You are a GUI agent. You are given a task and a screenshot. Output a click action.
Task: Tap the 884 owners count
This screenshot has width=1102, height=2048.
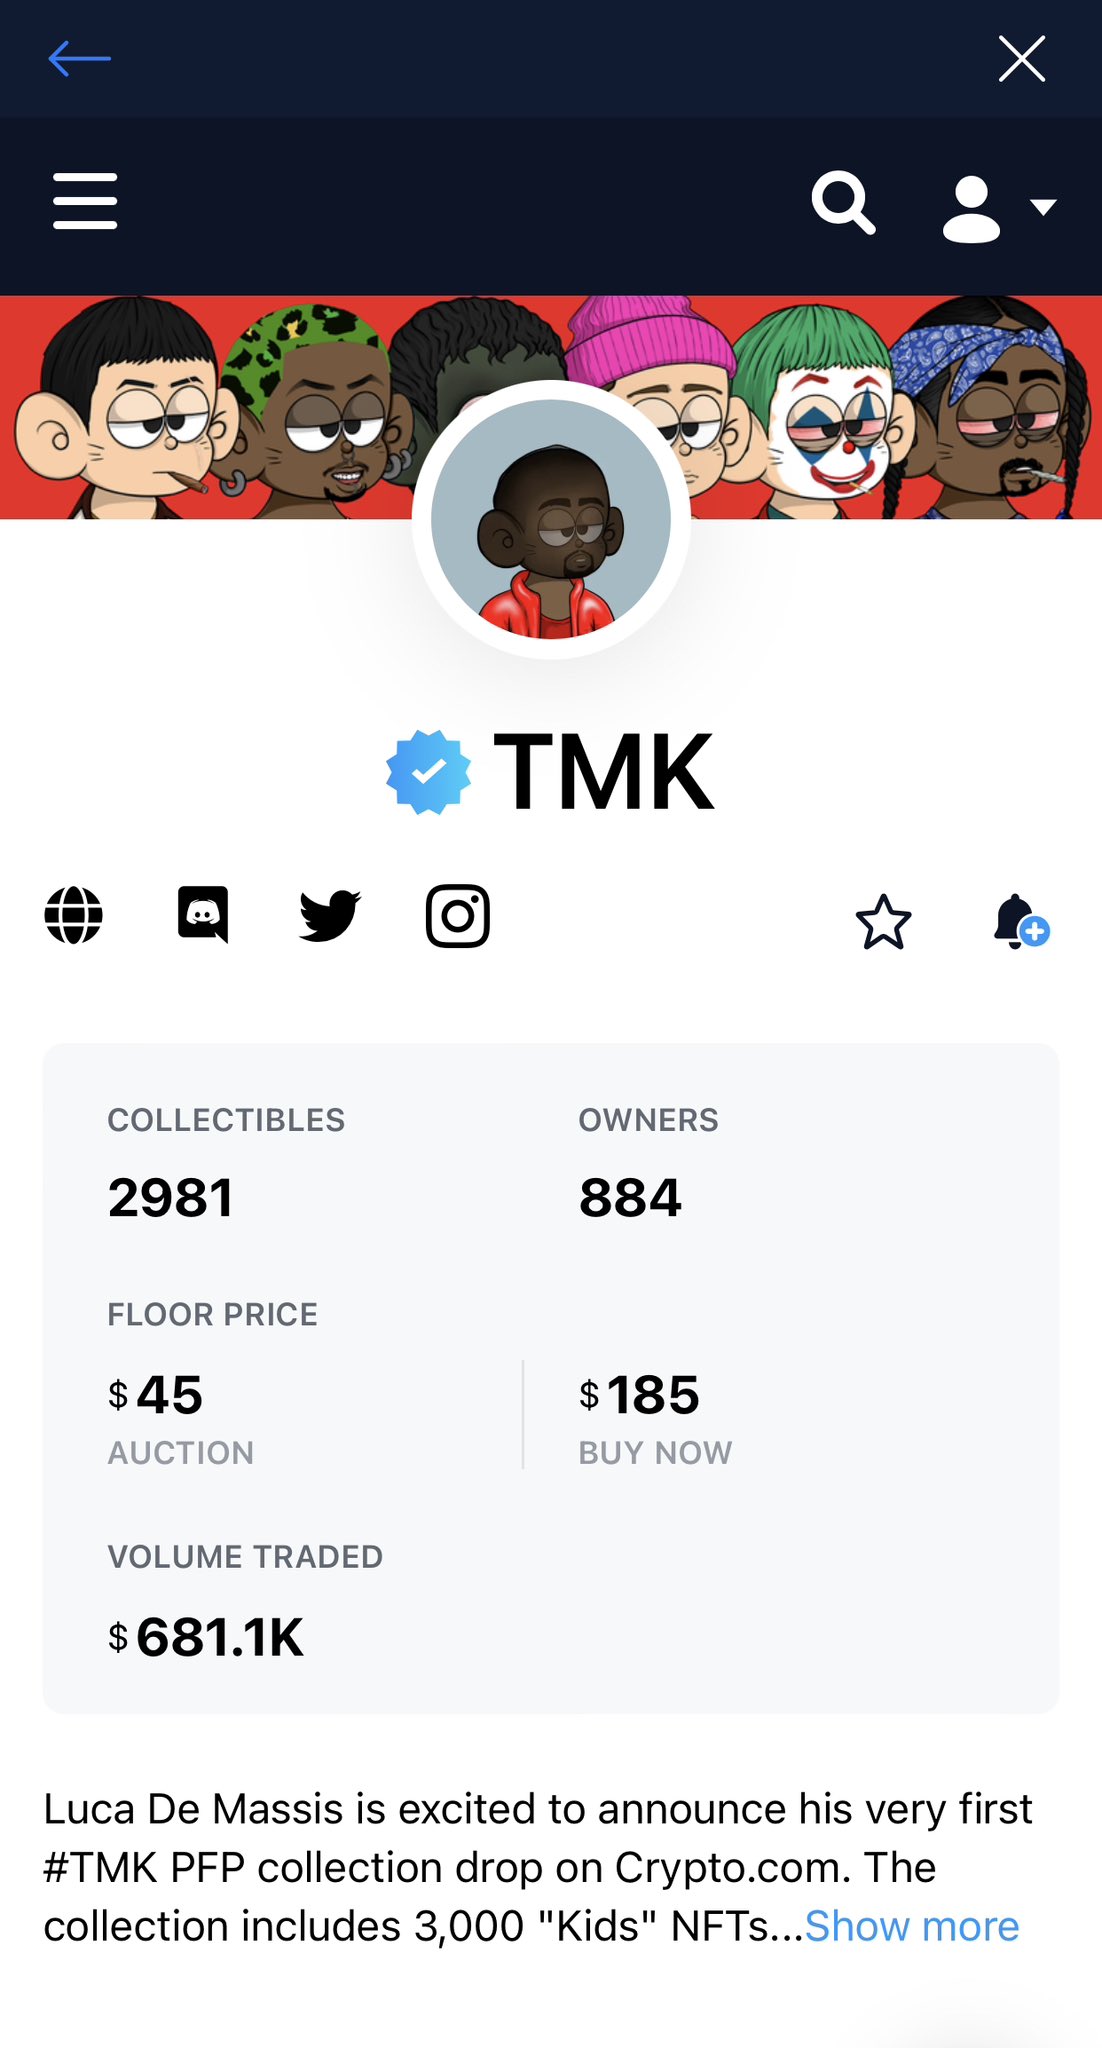pyautogui.click(x=630, y=1198)
